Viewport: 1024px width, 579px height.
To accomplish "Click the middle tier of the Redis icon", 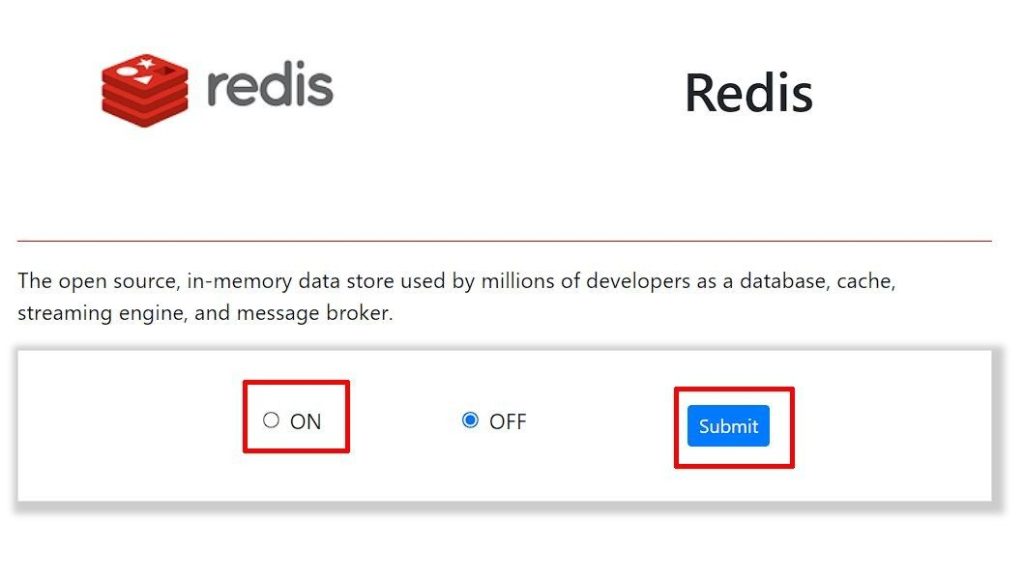I will (140, 93).
